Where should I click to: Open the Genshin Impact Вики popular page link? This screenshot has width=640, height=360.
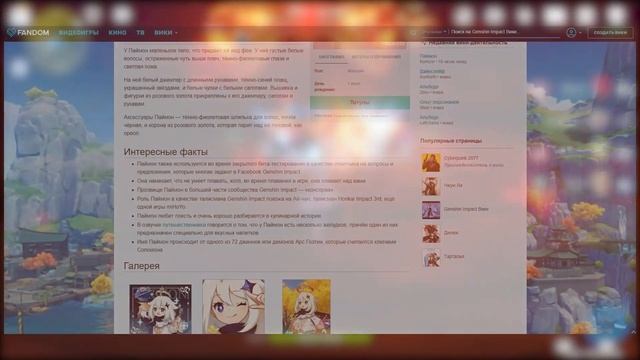[x=466, y=209]
